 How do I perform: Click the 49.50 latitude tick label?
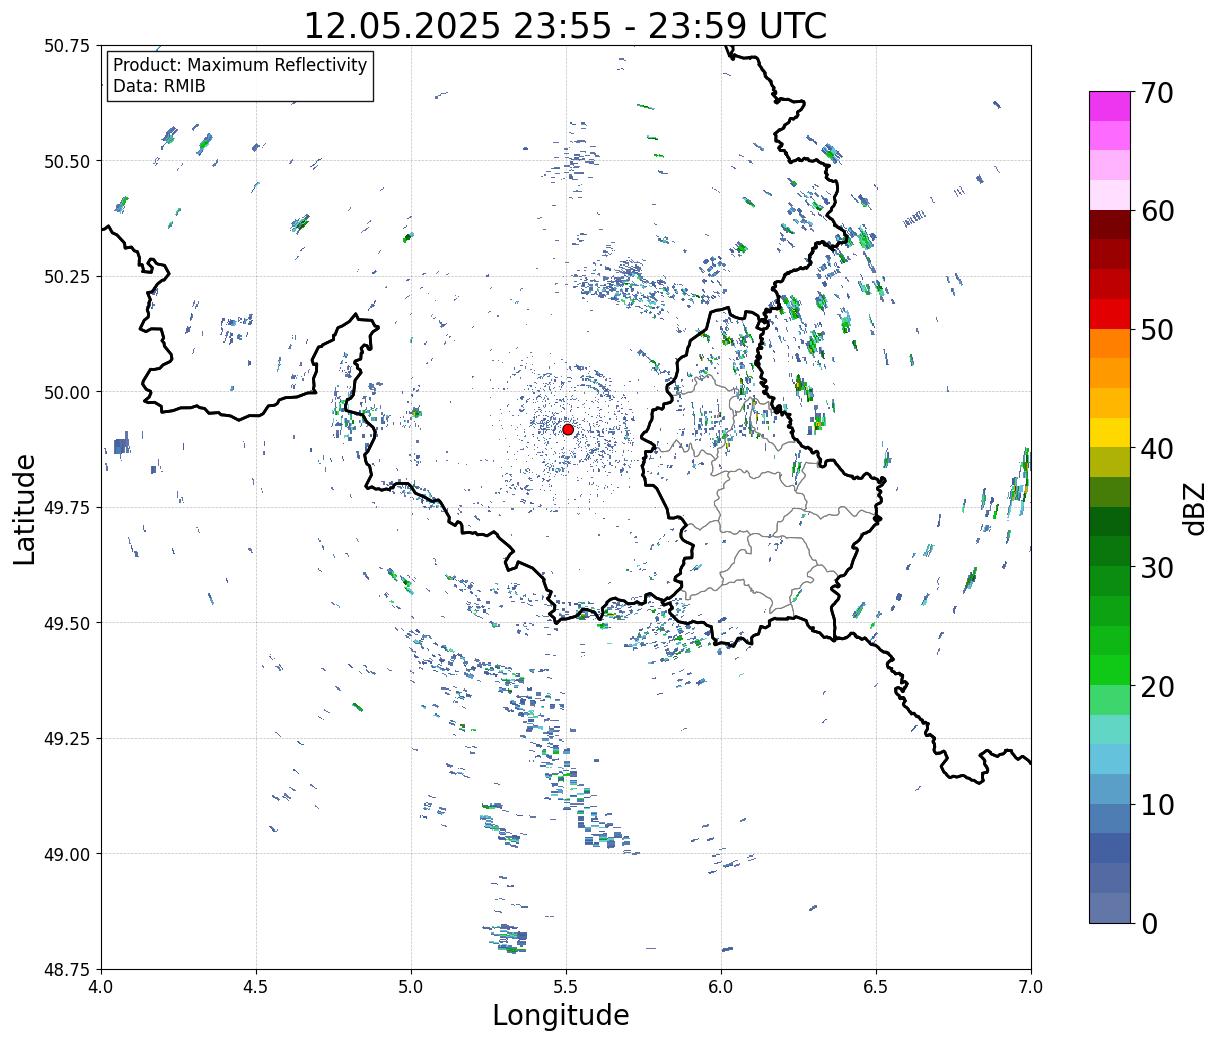tap(67, 623)
